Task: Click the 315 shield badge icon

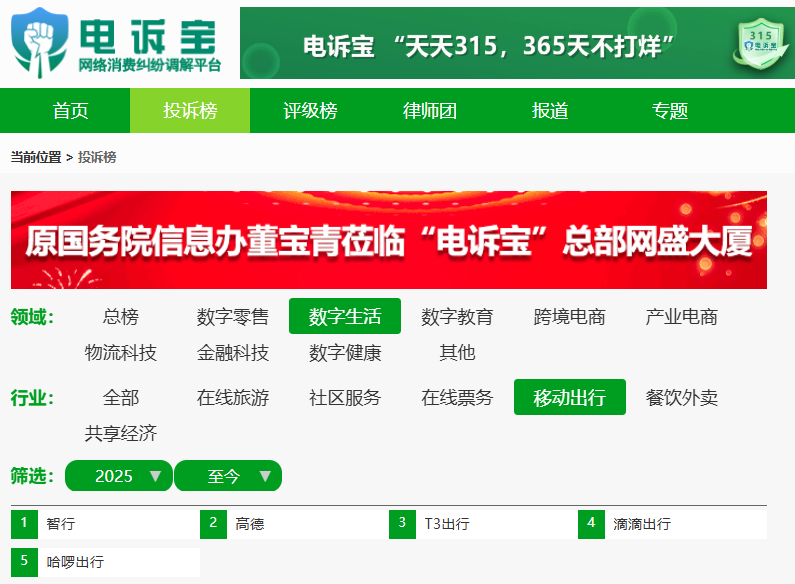Action: (x=761, y=44)
